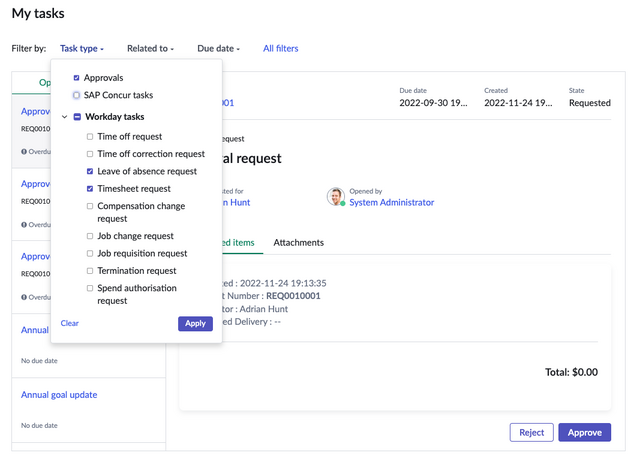
Task: Open the Annual goal update task
Action: pos(59,395)
